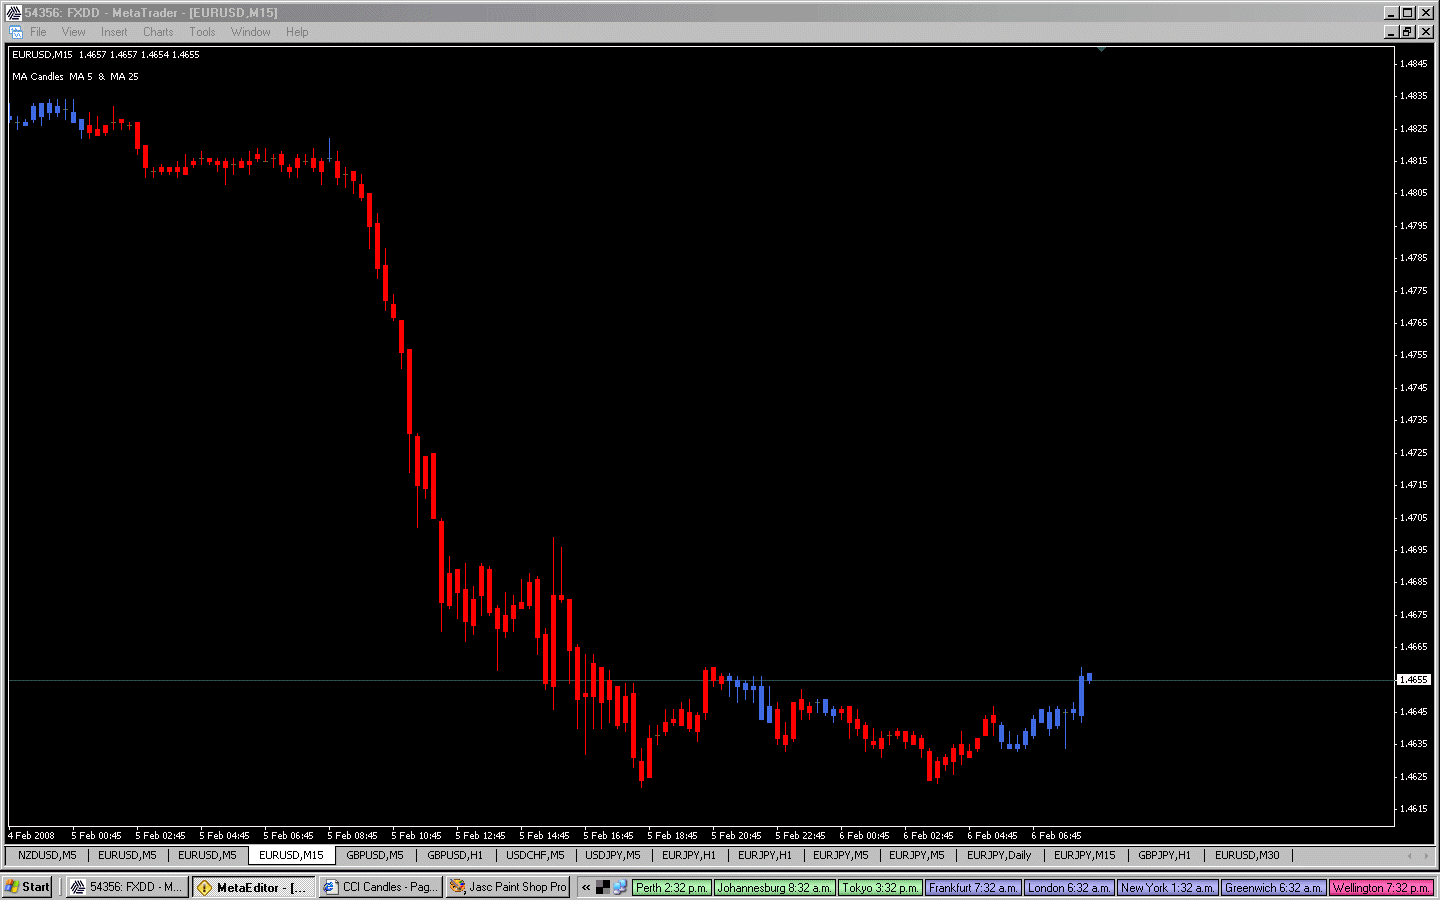Switch to the EURJPY,Daily chart tab
Screen dimensions: 1440x900
click(998, 855)
